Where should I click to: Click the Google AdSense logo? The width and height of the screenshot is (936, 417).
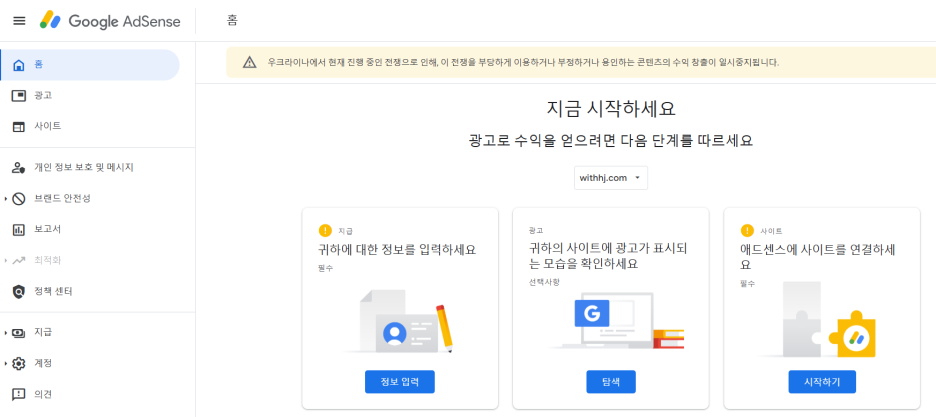[x=110, y=21]
